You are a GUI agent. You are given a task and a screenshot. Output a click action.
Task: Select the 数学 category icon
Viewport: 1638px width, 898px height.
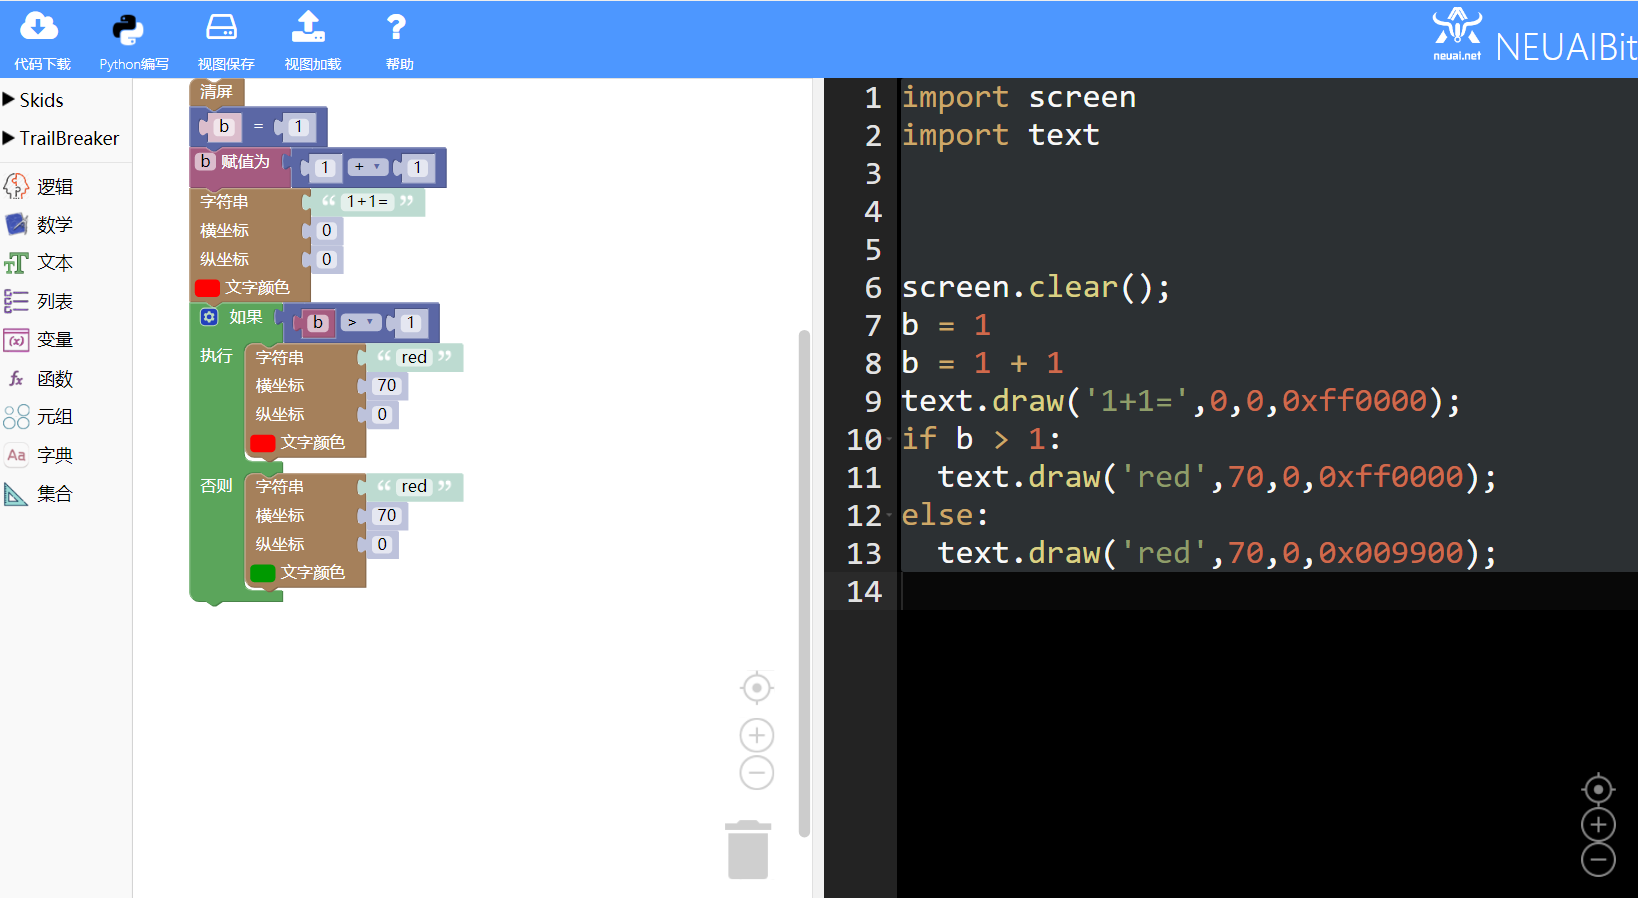[16, 224]
